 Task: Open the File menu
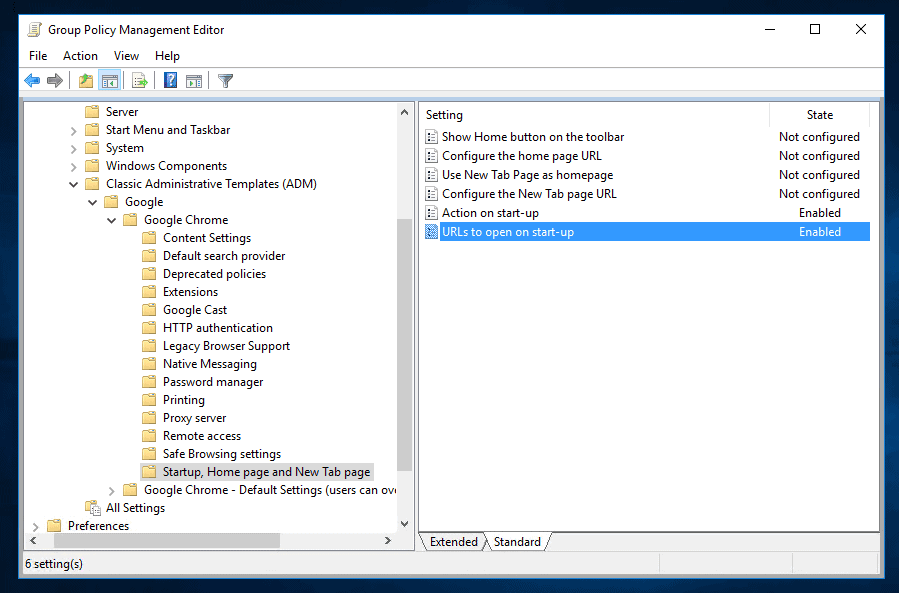(38, 56)
